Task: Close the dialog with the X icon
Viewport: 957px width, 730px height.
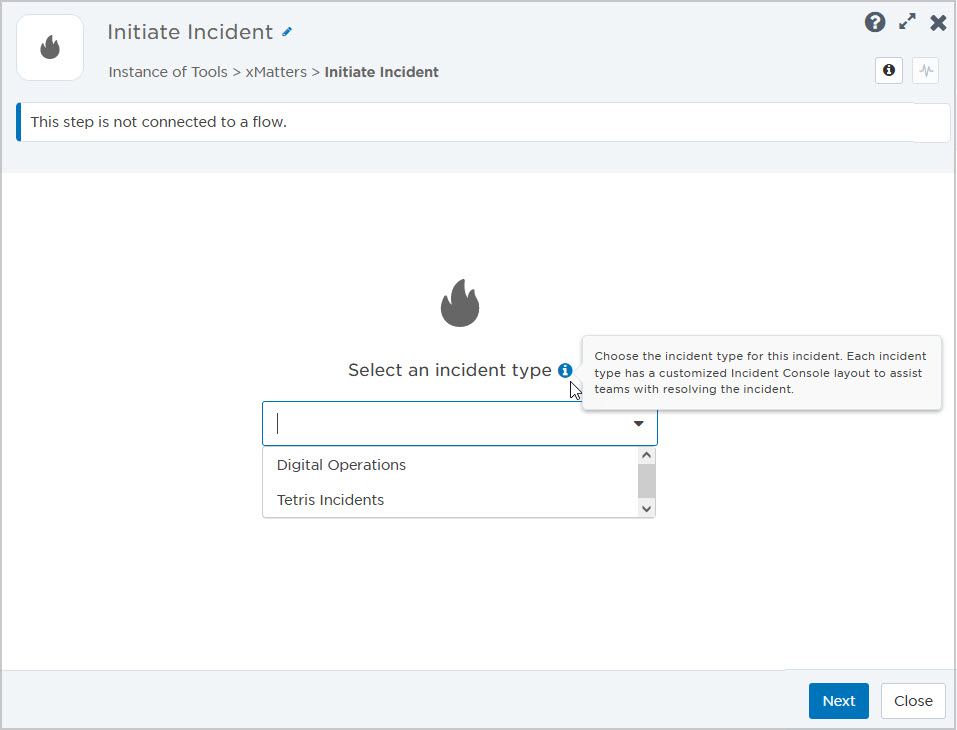Action: click(x=938, y=23)
